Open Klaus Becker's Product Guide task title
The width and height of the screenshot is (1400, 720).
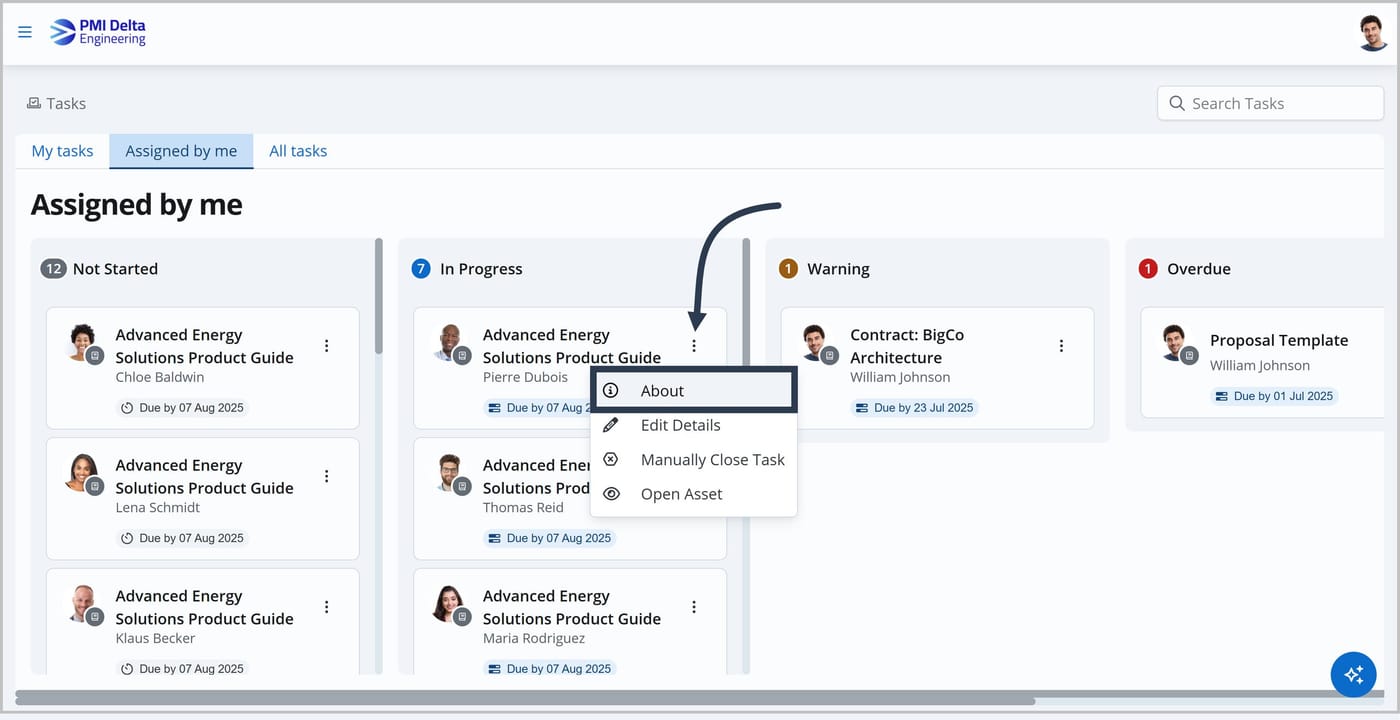pos(204,607)
